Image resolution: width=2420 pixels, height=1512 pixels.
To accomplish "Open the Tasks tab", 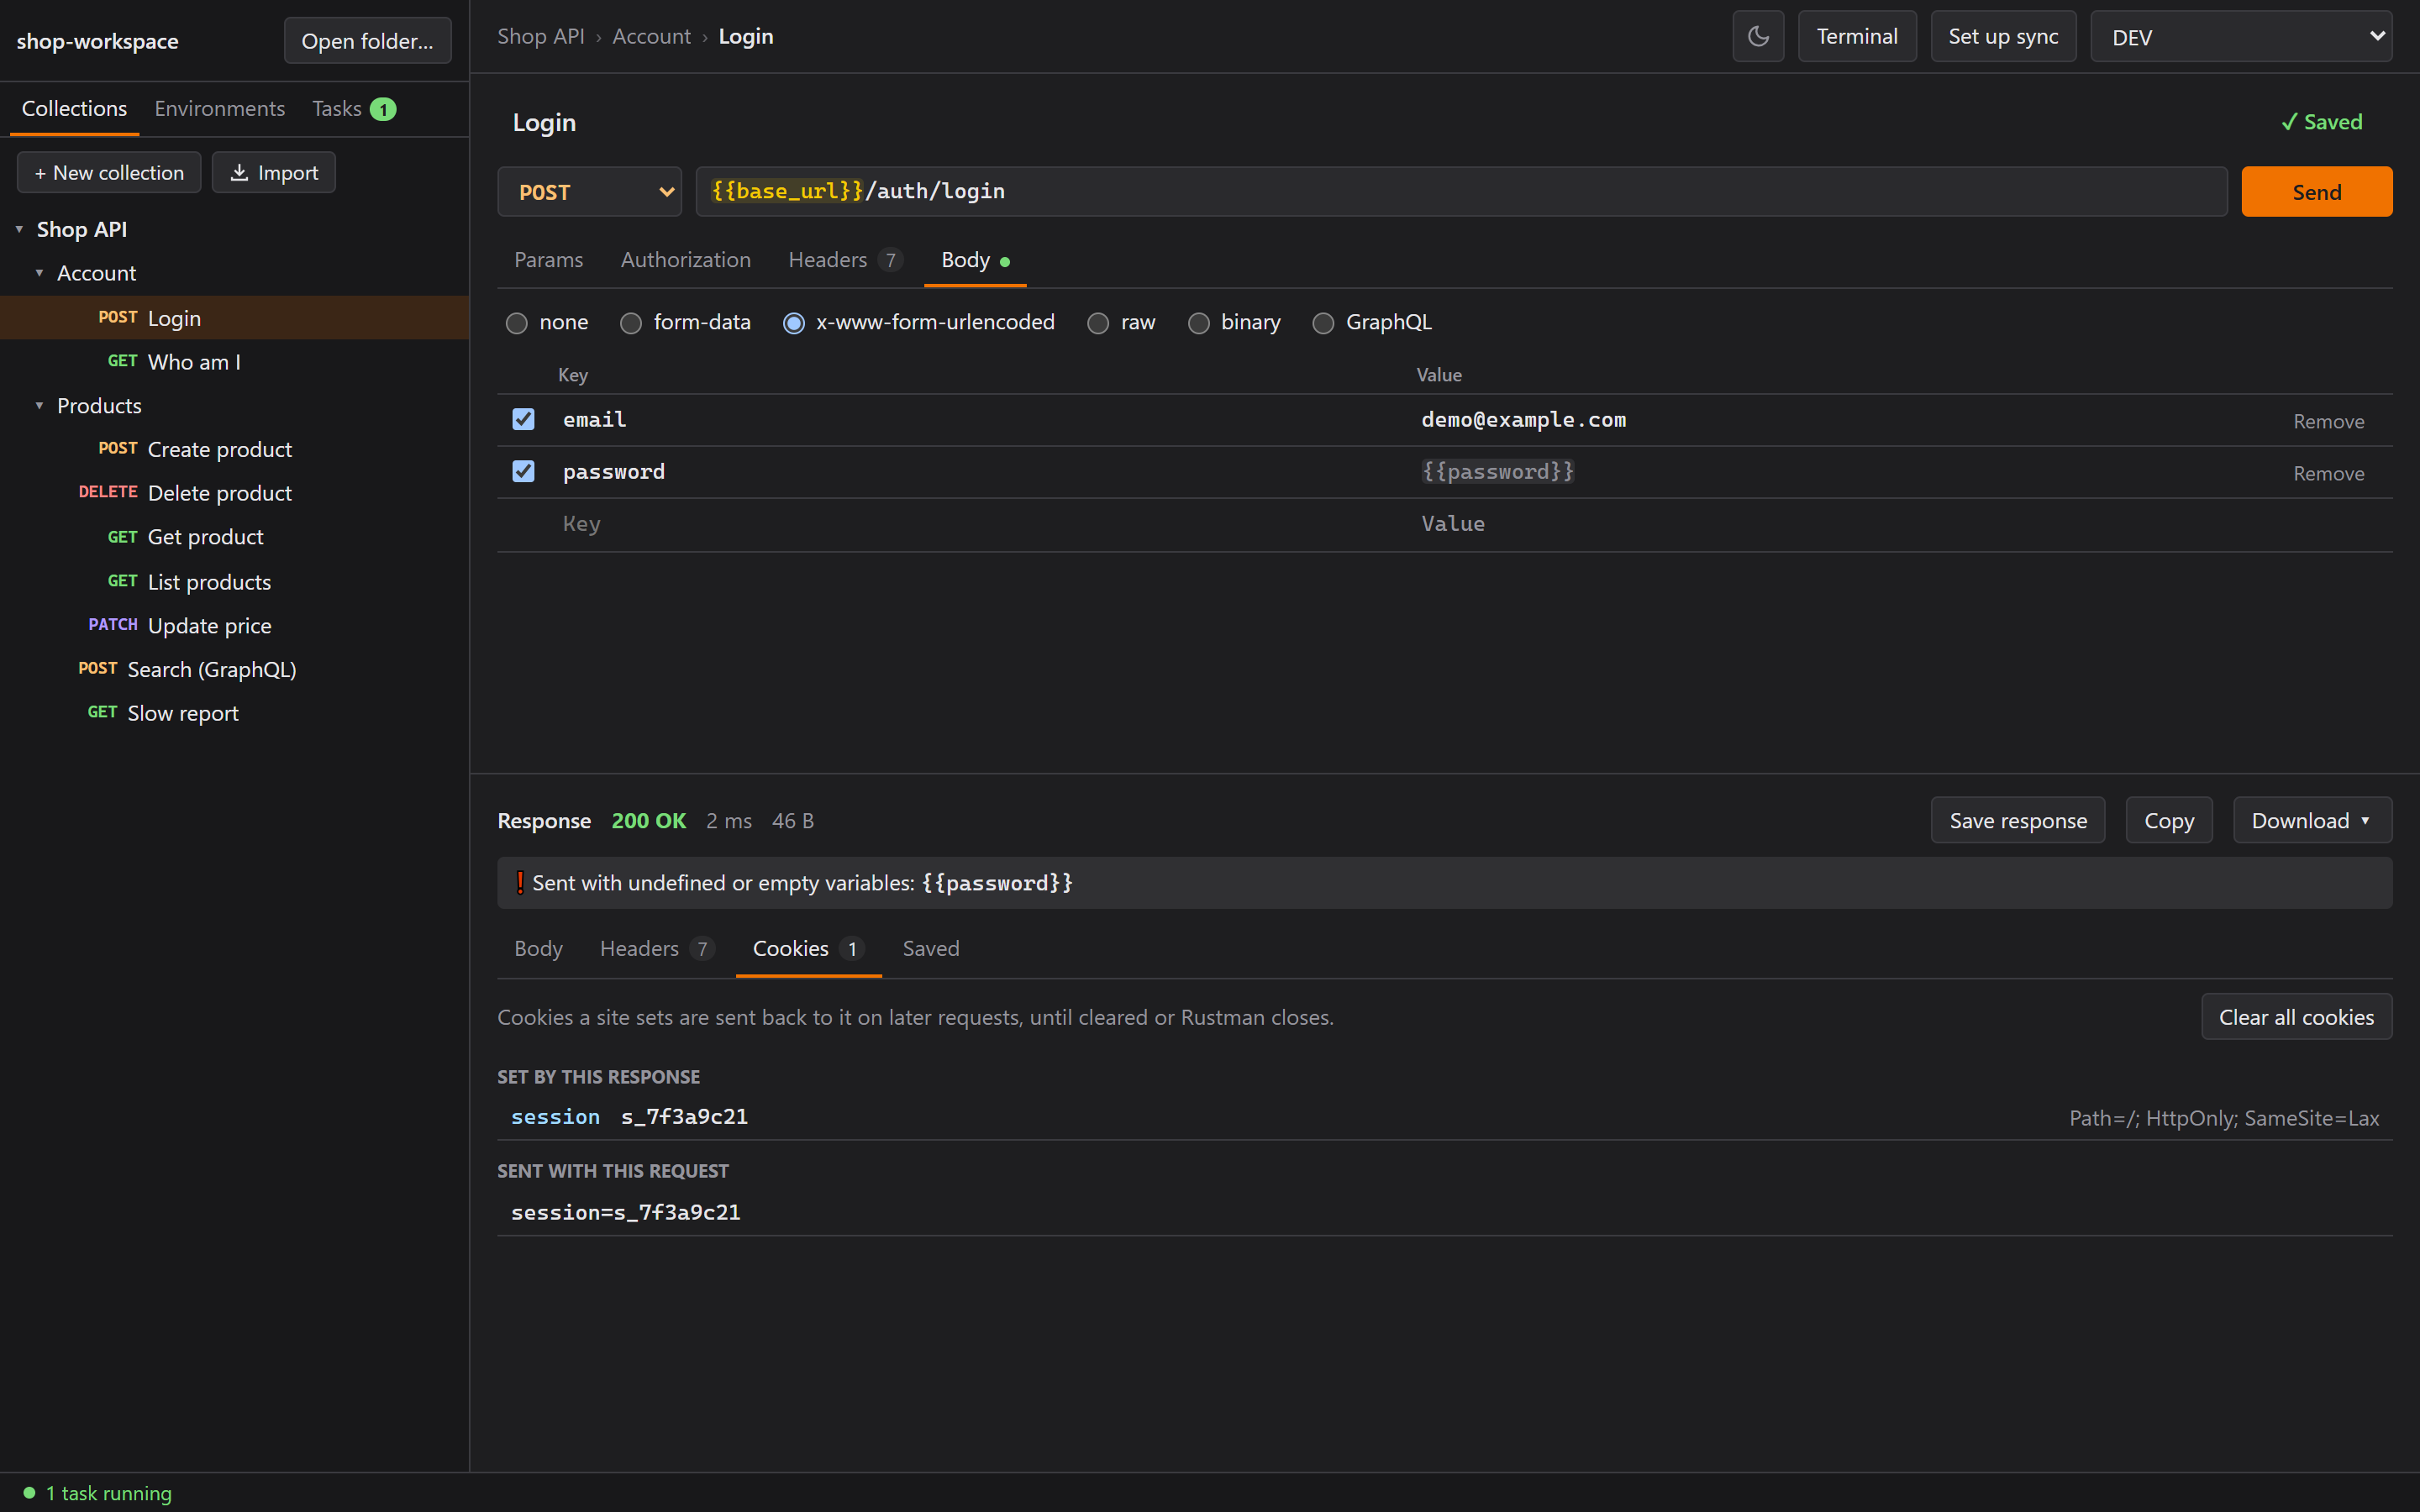I will click(354, 109).
